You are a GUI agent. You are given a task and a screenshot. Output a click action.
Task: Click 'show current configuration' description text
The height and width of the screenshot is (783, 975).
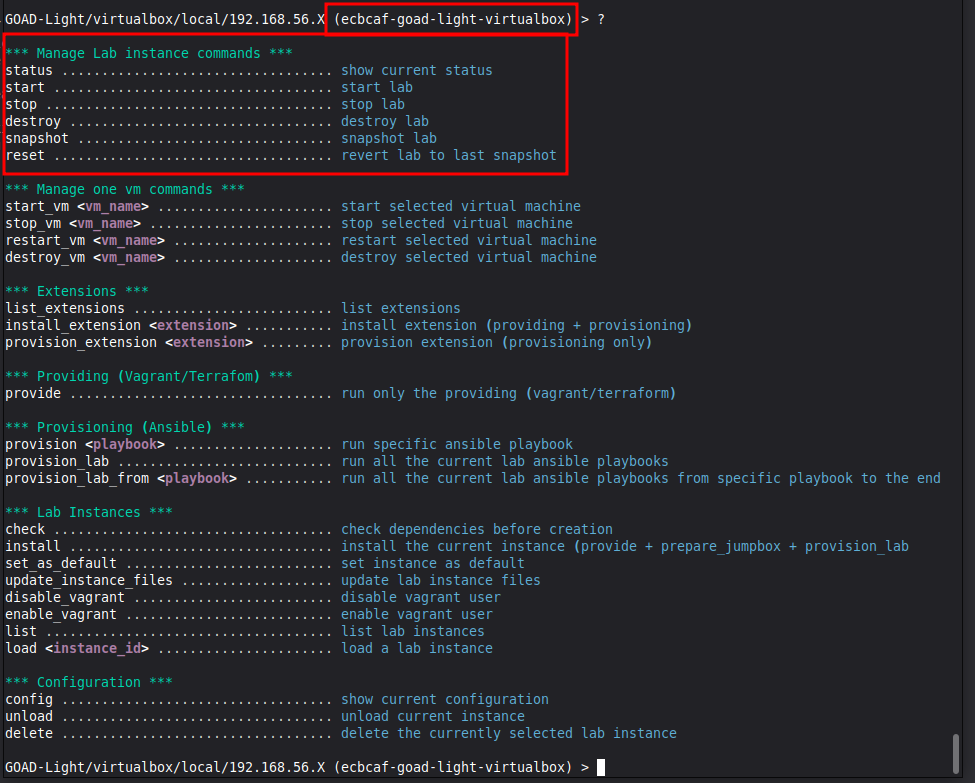(445, 700)
